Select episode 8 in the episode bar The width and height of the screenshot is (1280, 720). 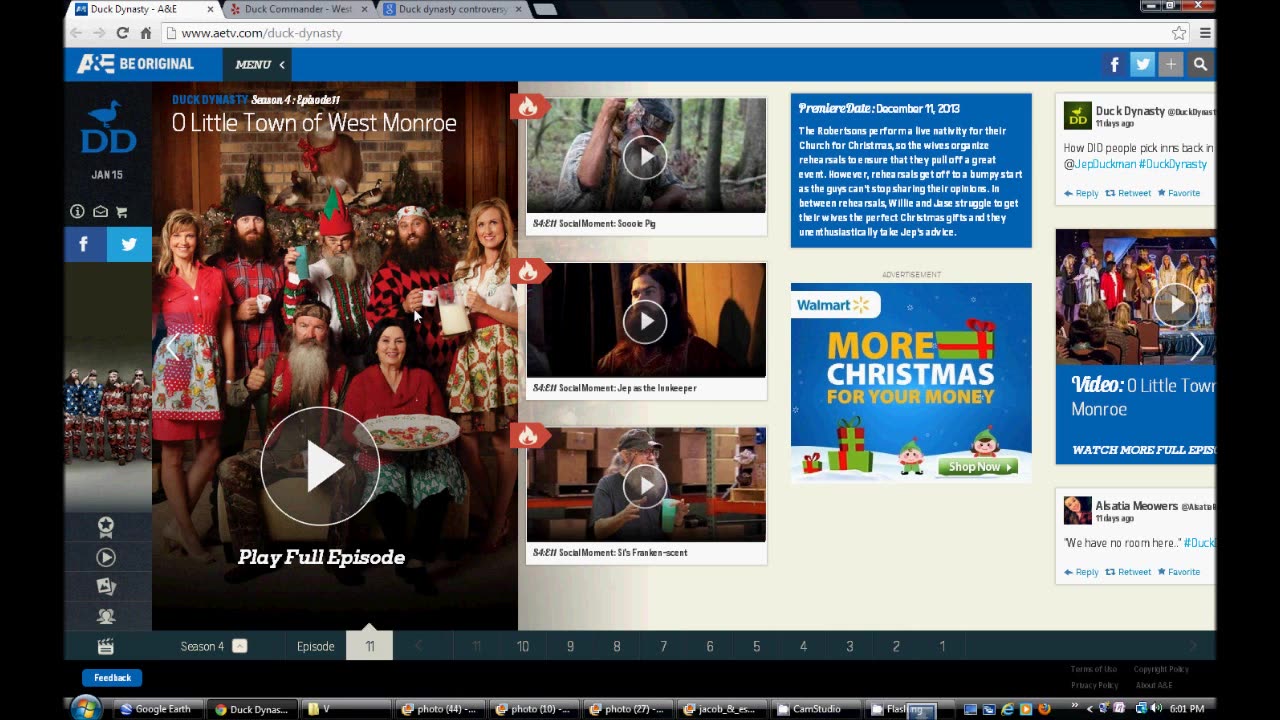pos(617,646)
